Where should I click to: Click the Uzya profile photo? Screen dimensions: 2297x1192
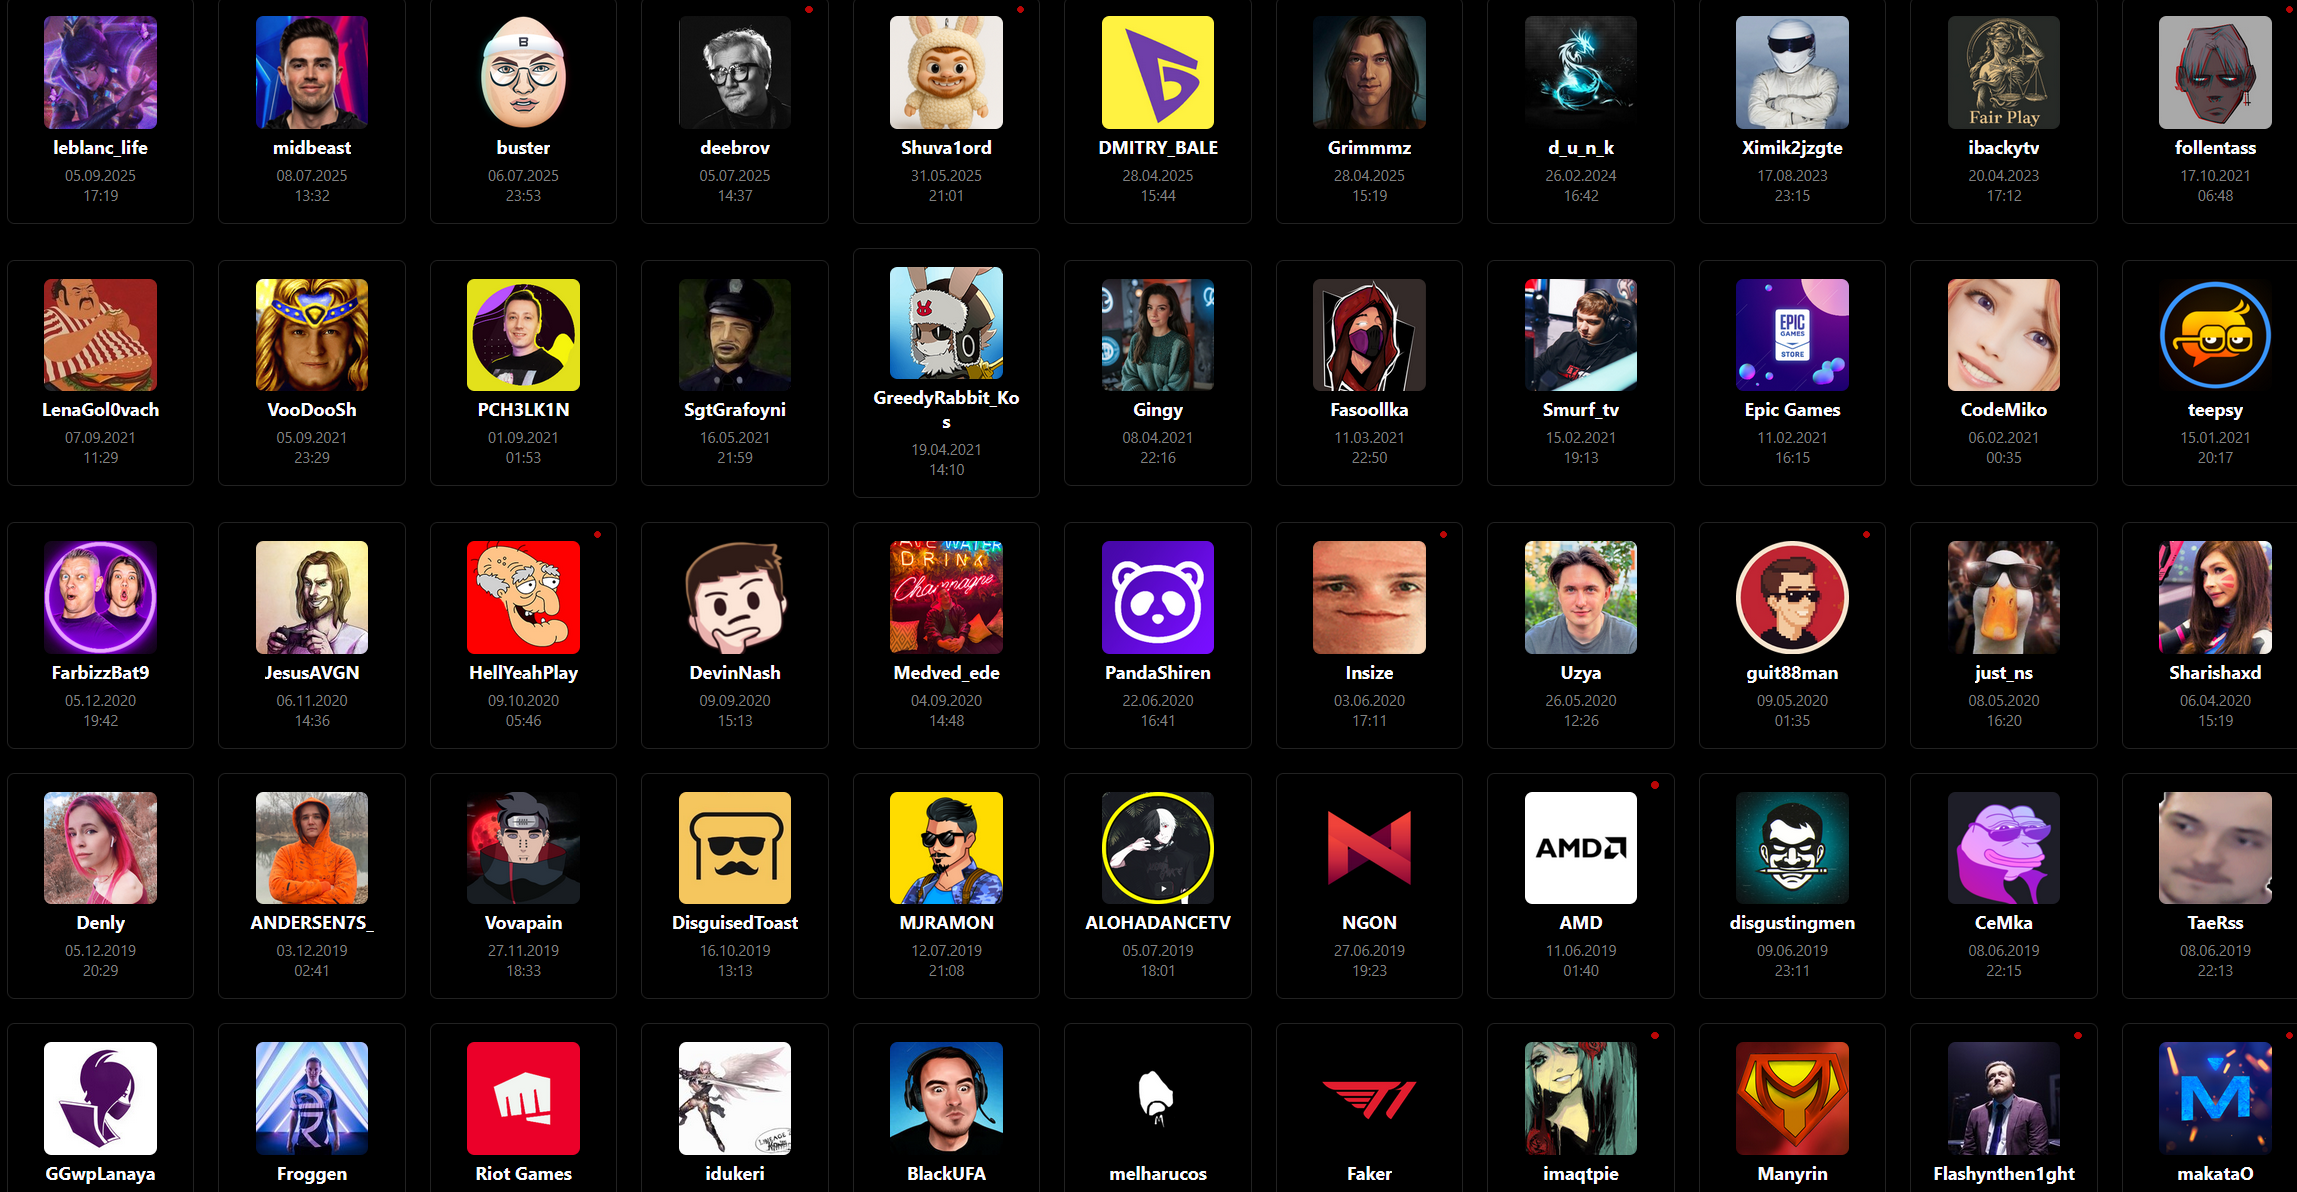(x=1580, y=597)
